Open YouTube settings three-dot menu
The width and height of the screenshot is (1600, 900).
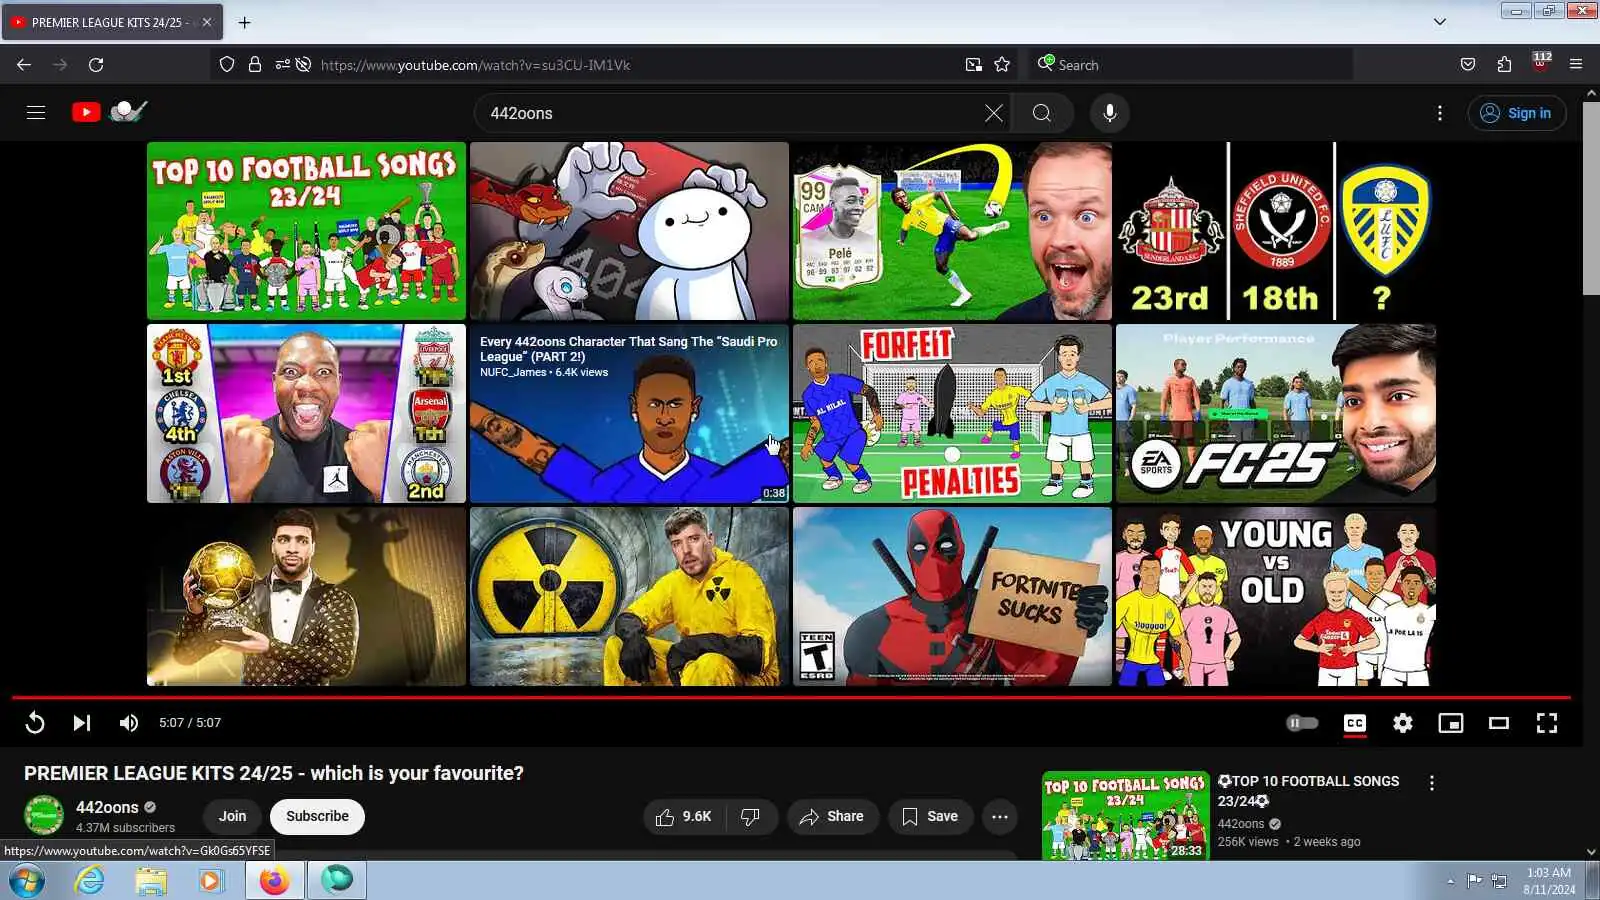point(1440,113)
